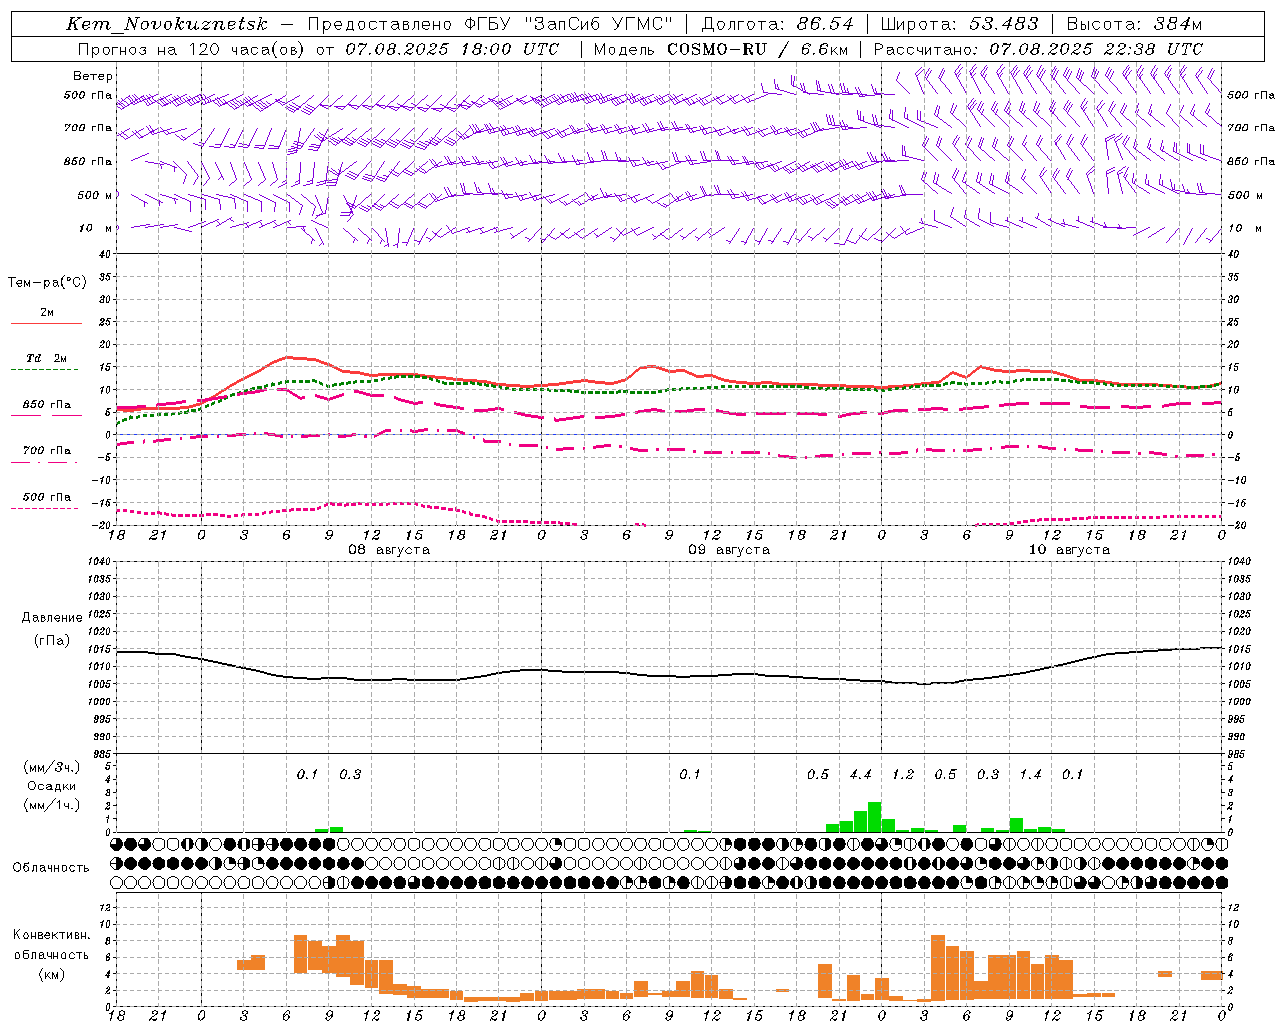Select the longitude text 'Долгота: 86.54'
Screen dimensions: 1280x1024
pos(778,24)
